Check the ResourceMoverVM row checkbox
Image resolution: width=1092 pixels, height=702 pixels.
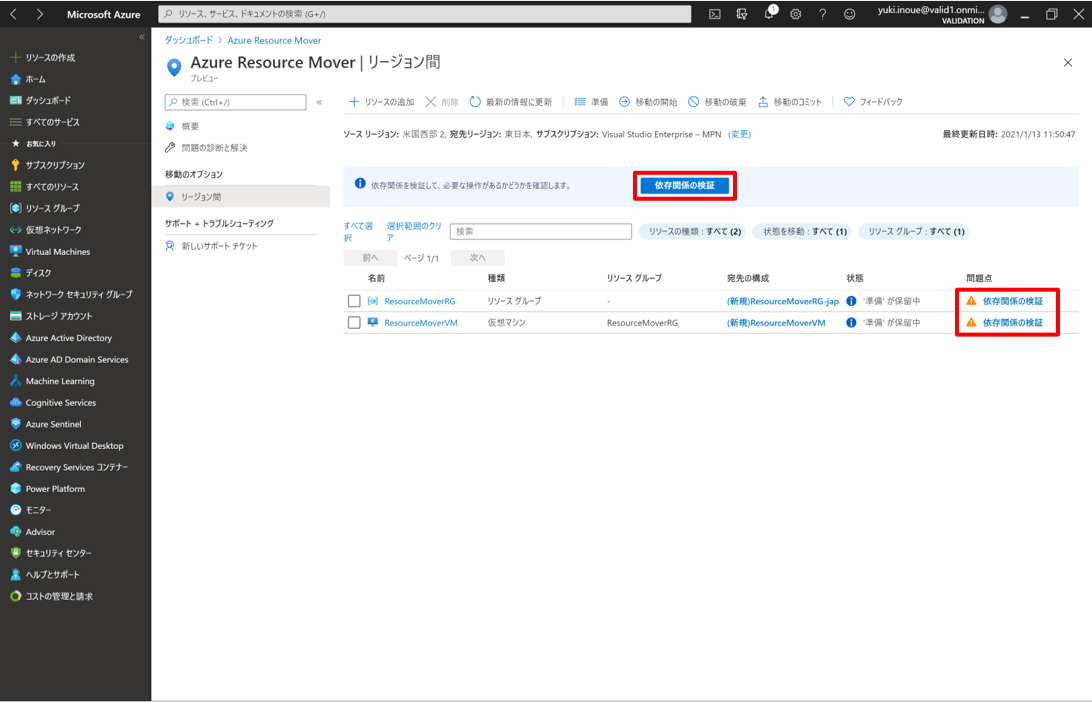coord(354,322)
